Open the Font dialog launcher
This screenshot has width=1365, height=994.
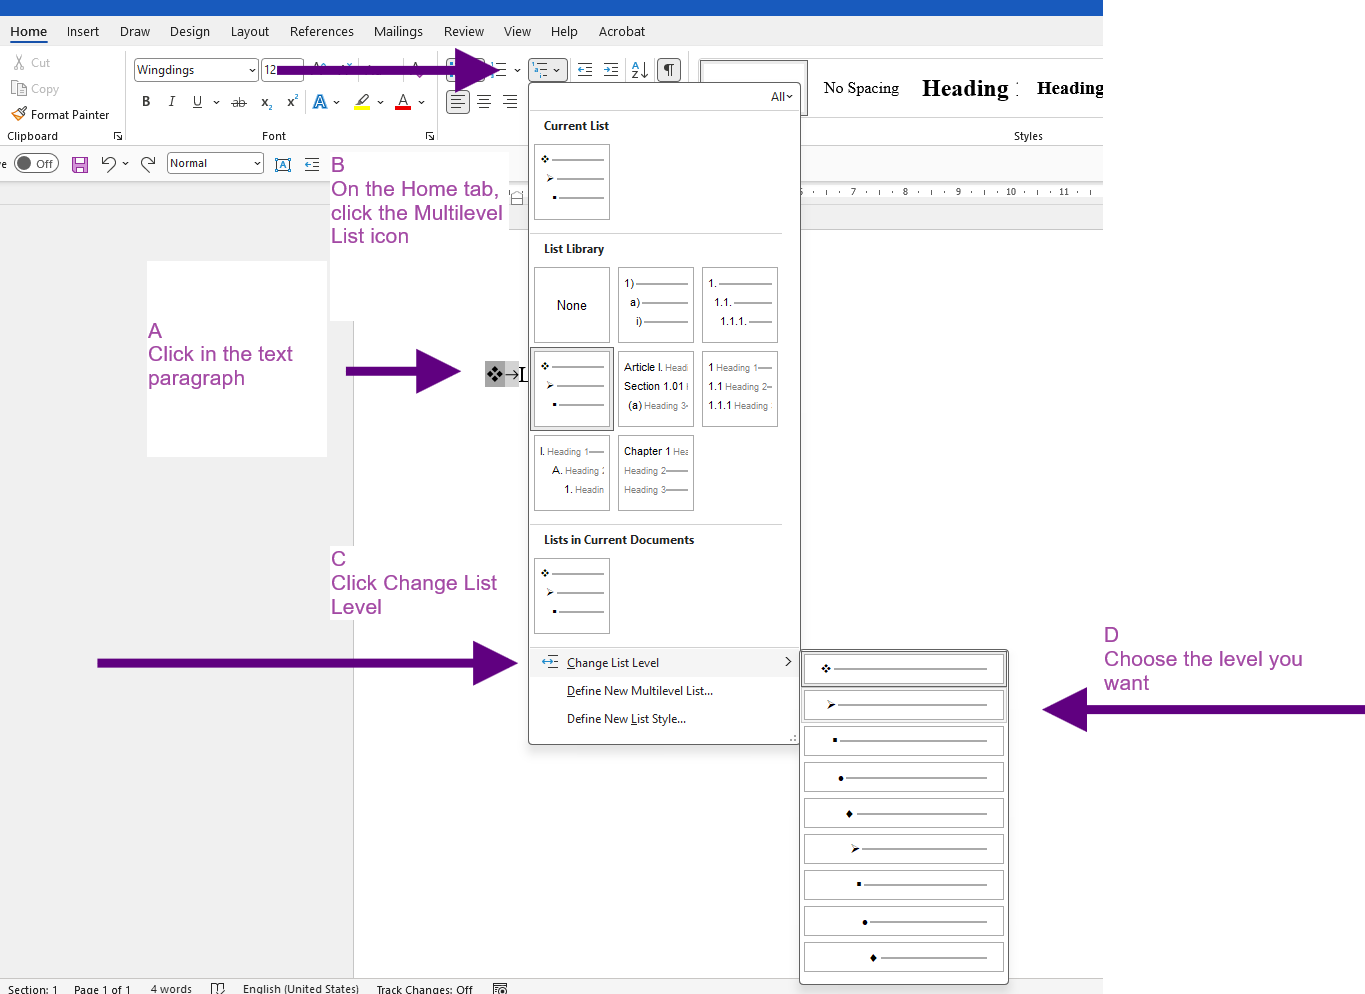click(x=430, y=136)
